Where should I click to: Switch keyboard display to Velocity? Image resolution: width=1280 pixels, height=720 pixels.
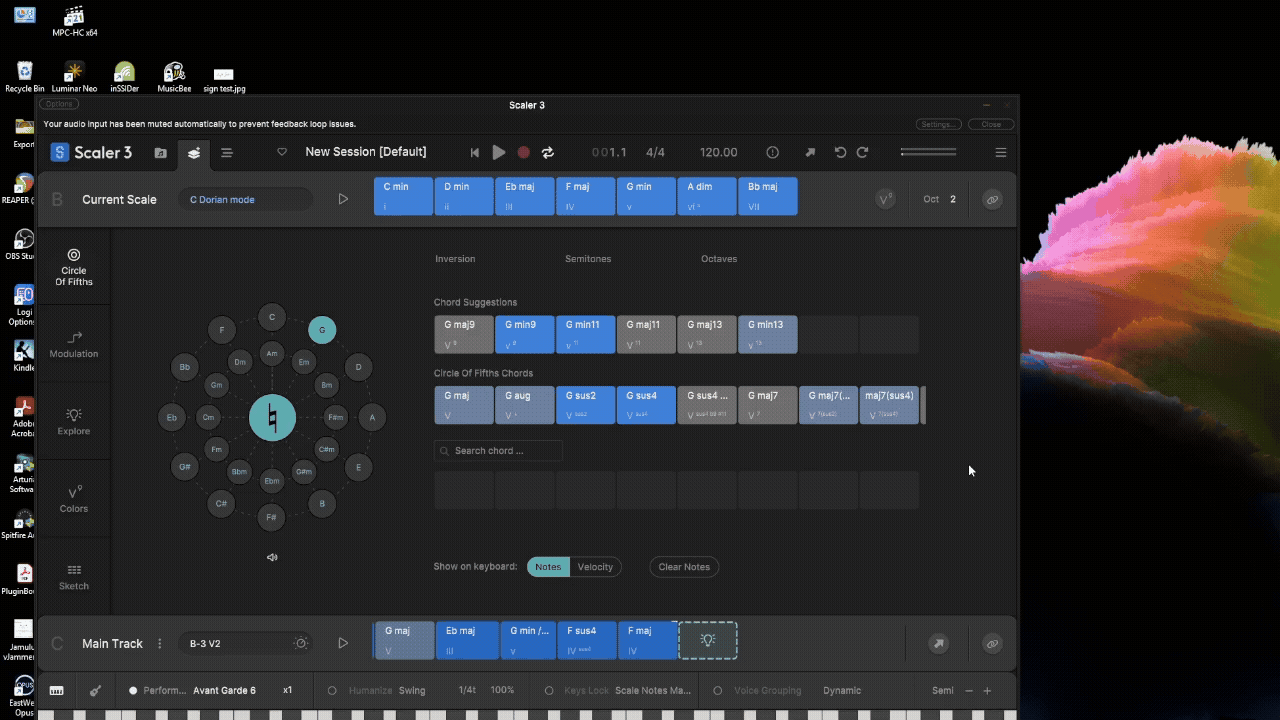pyautogui.click(x=595, y=567)
